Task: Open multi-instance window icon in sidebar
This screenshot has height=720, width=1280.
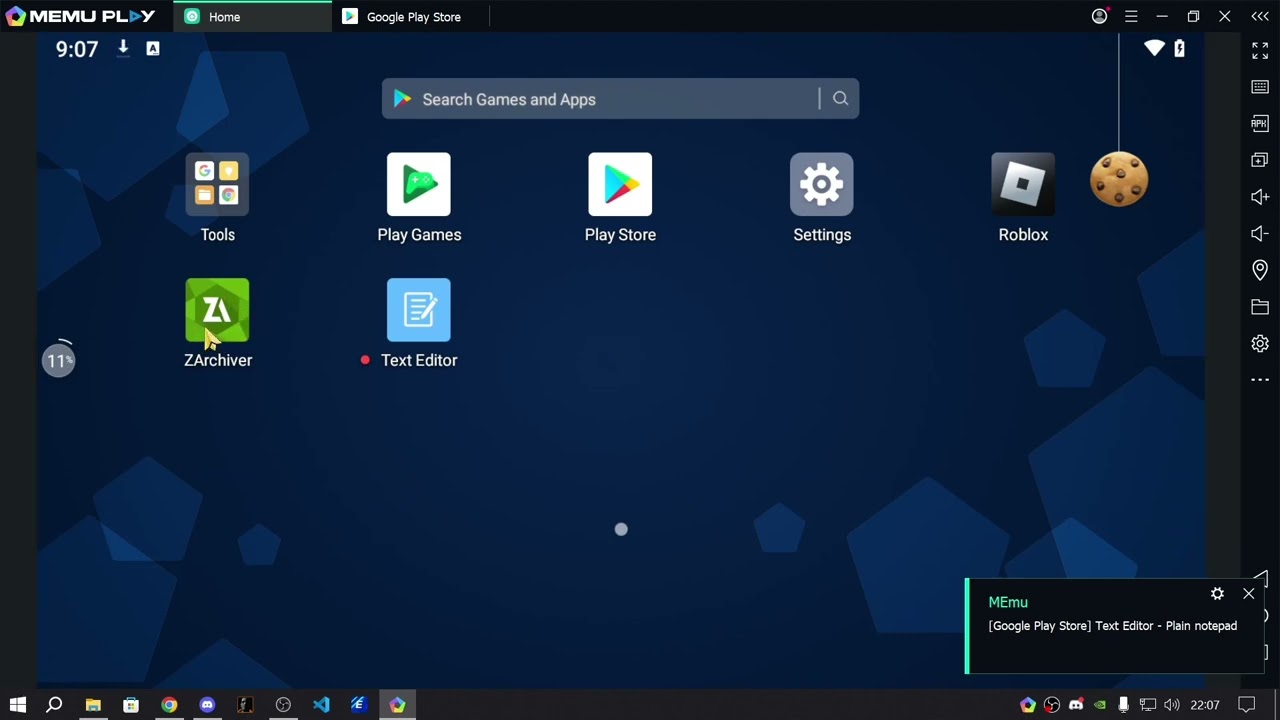Action: pos(1260,160)
